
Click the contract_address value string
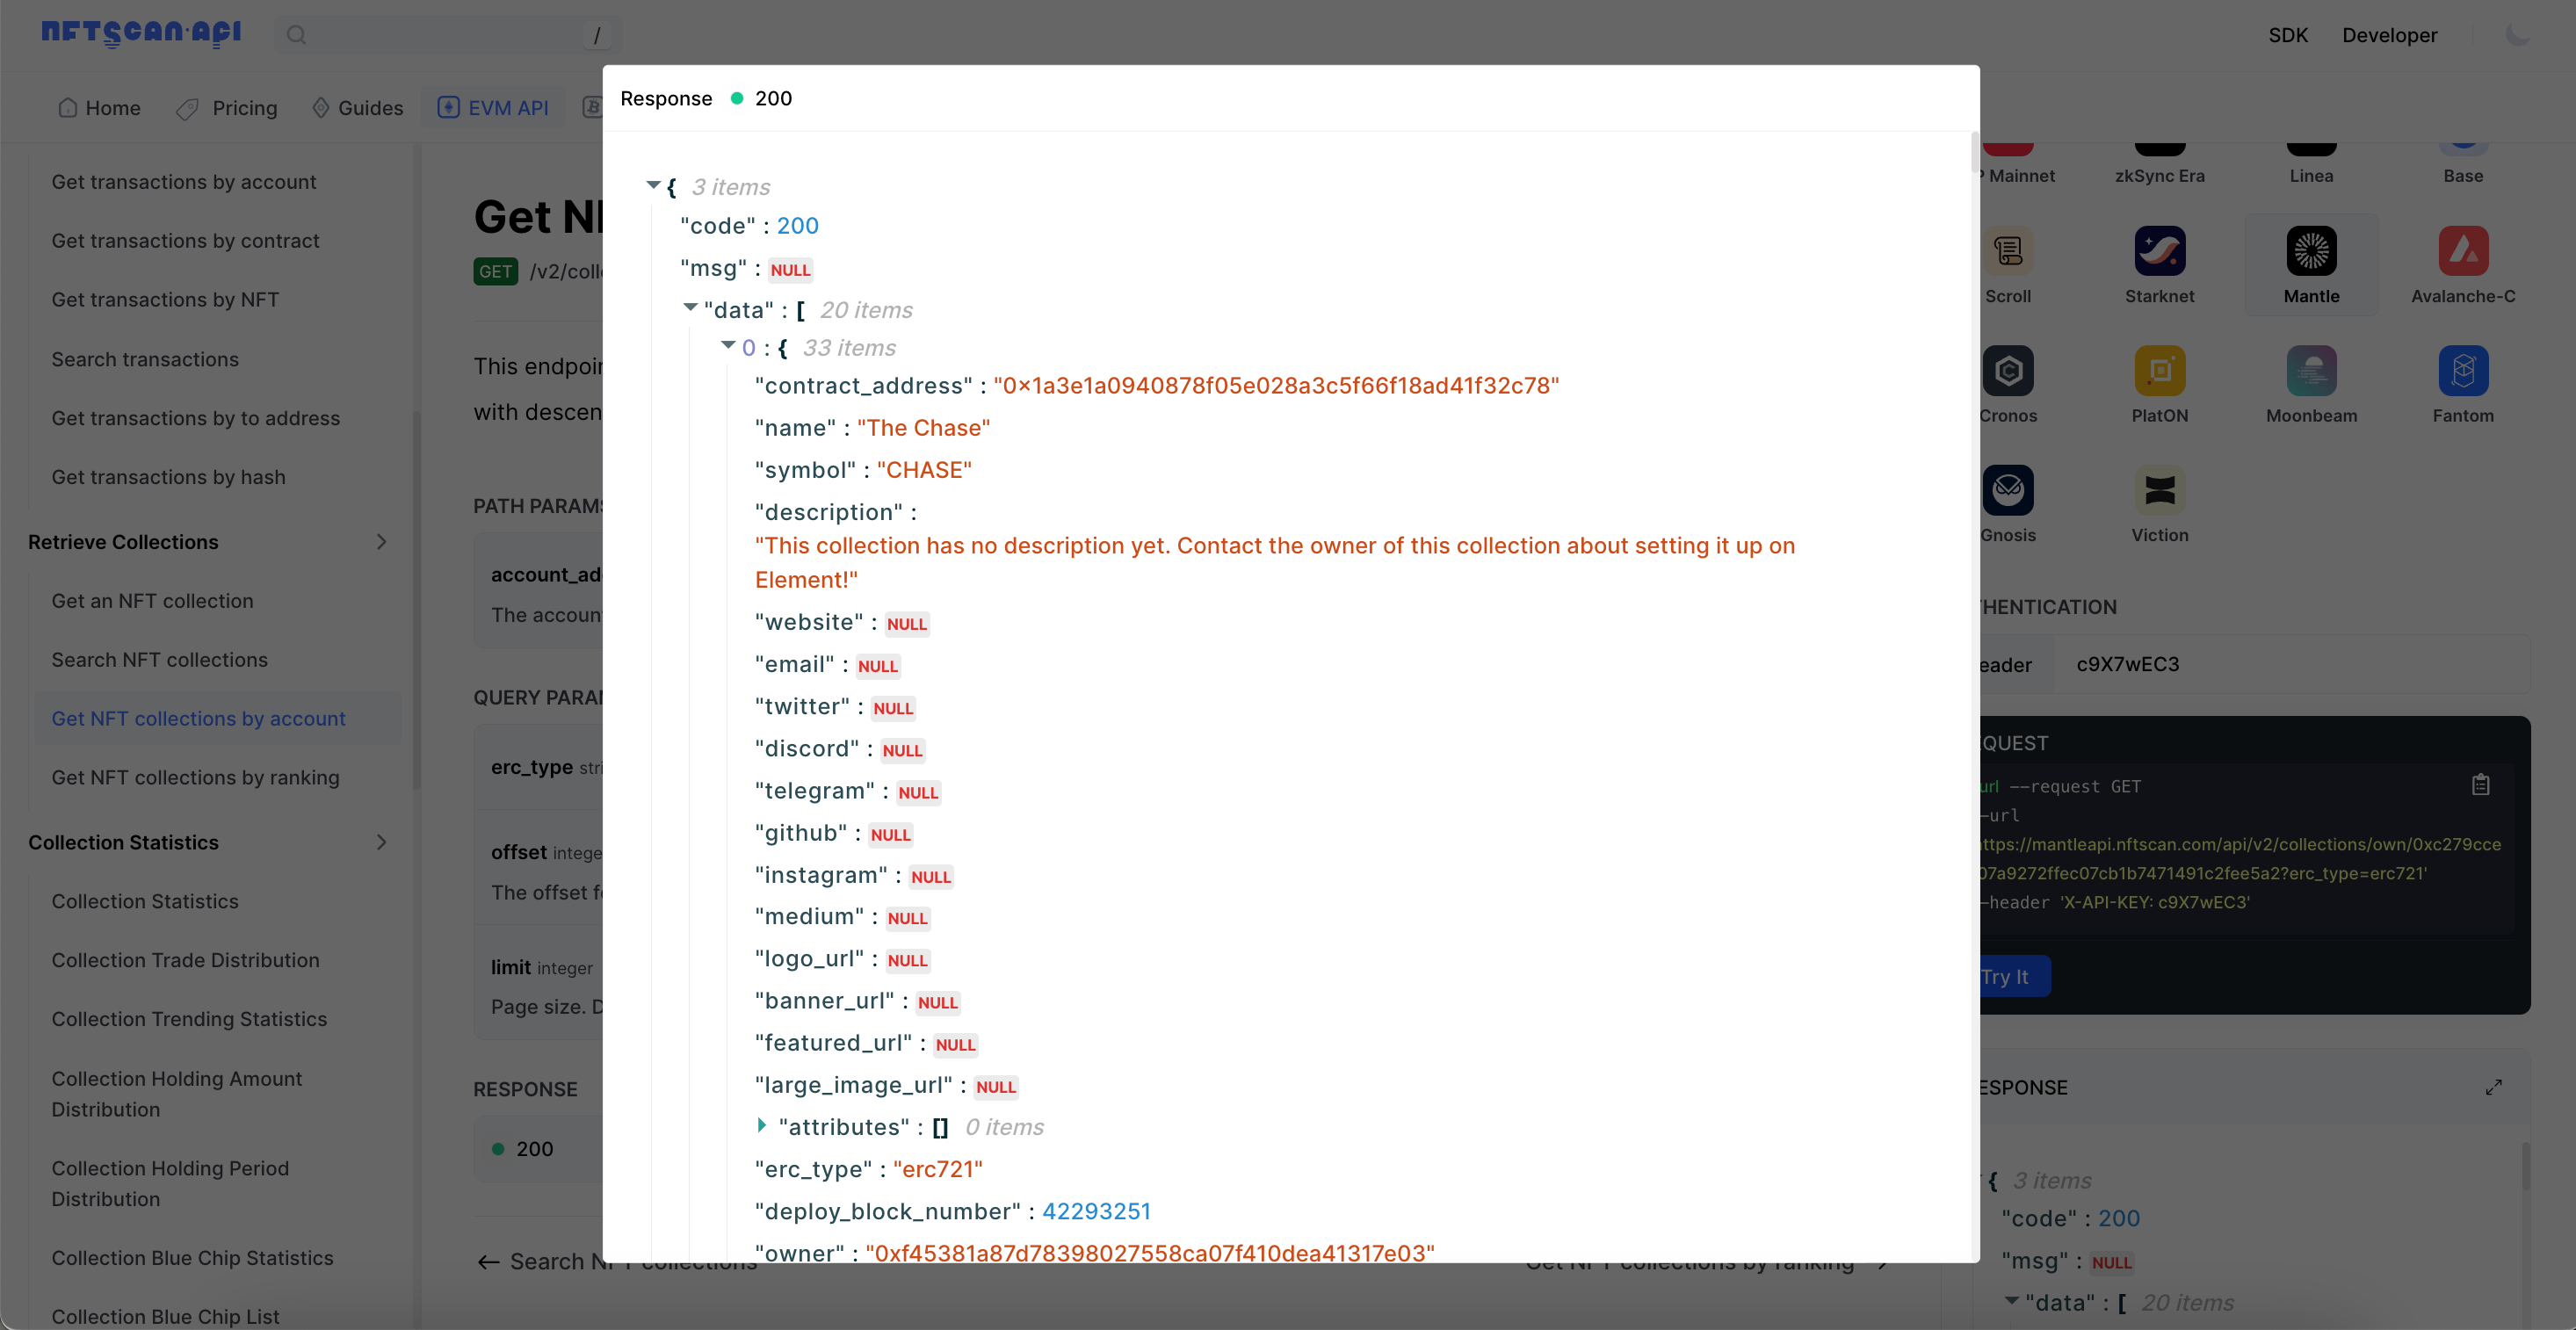pos(1276,386)
